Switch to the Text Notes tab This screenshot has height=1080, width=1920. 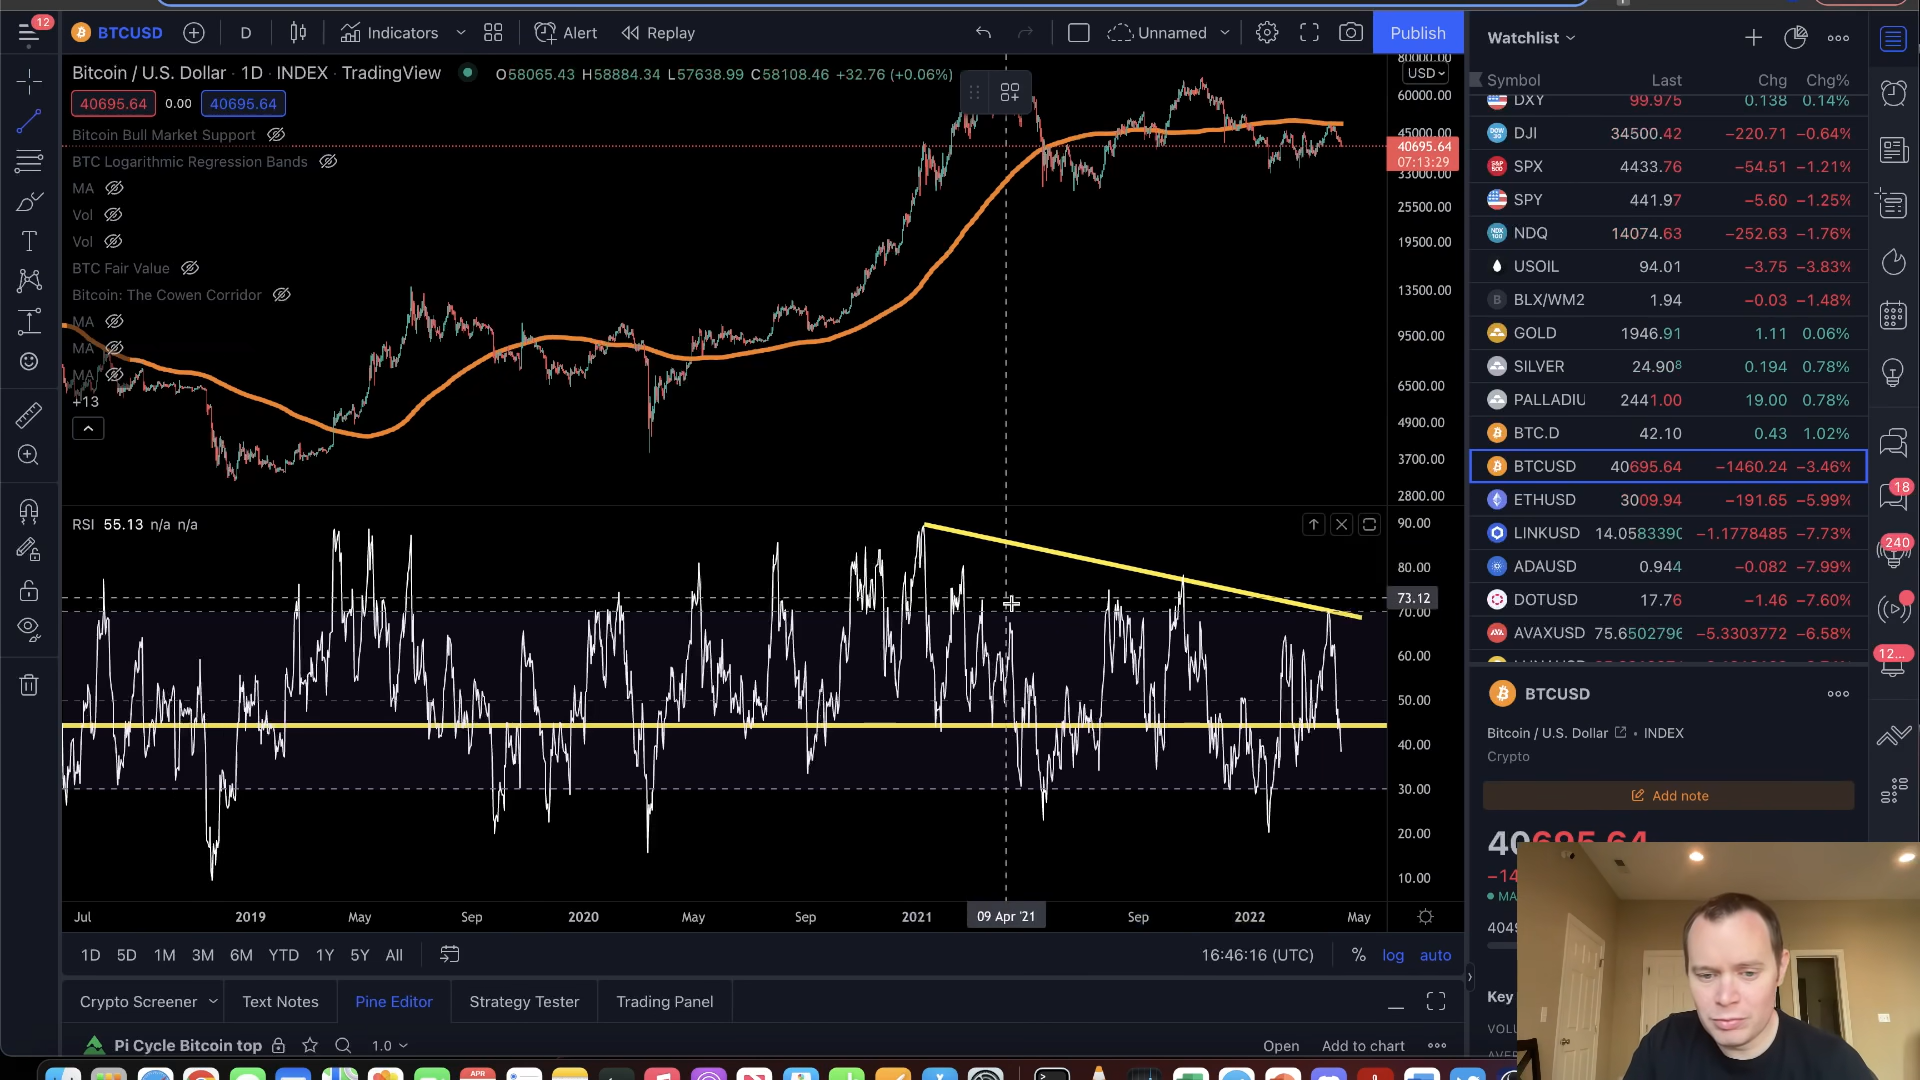pyautogui.click(x=280, y=1002)
